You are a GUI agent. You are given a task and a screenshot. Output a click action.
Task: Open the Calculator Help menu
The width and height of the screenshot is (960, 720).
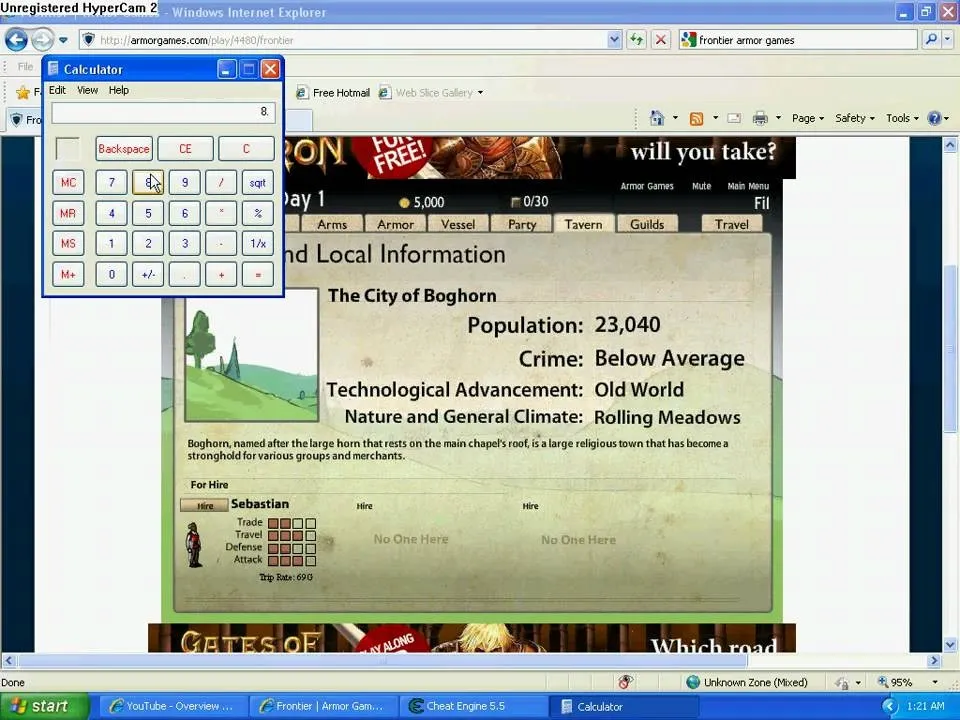point(119,90)
